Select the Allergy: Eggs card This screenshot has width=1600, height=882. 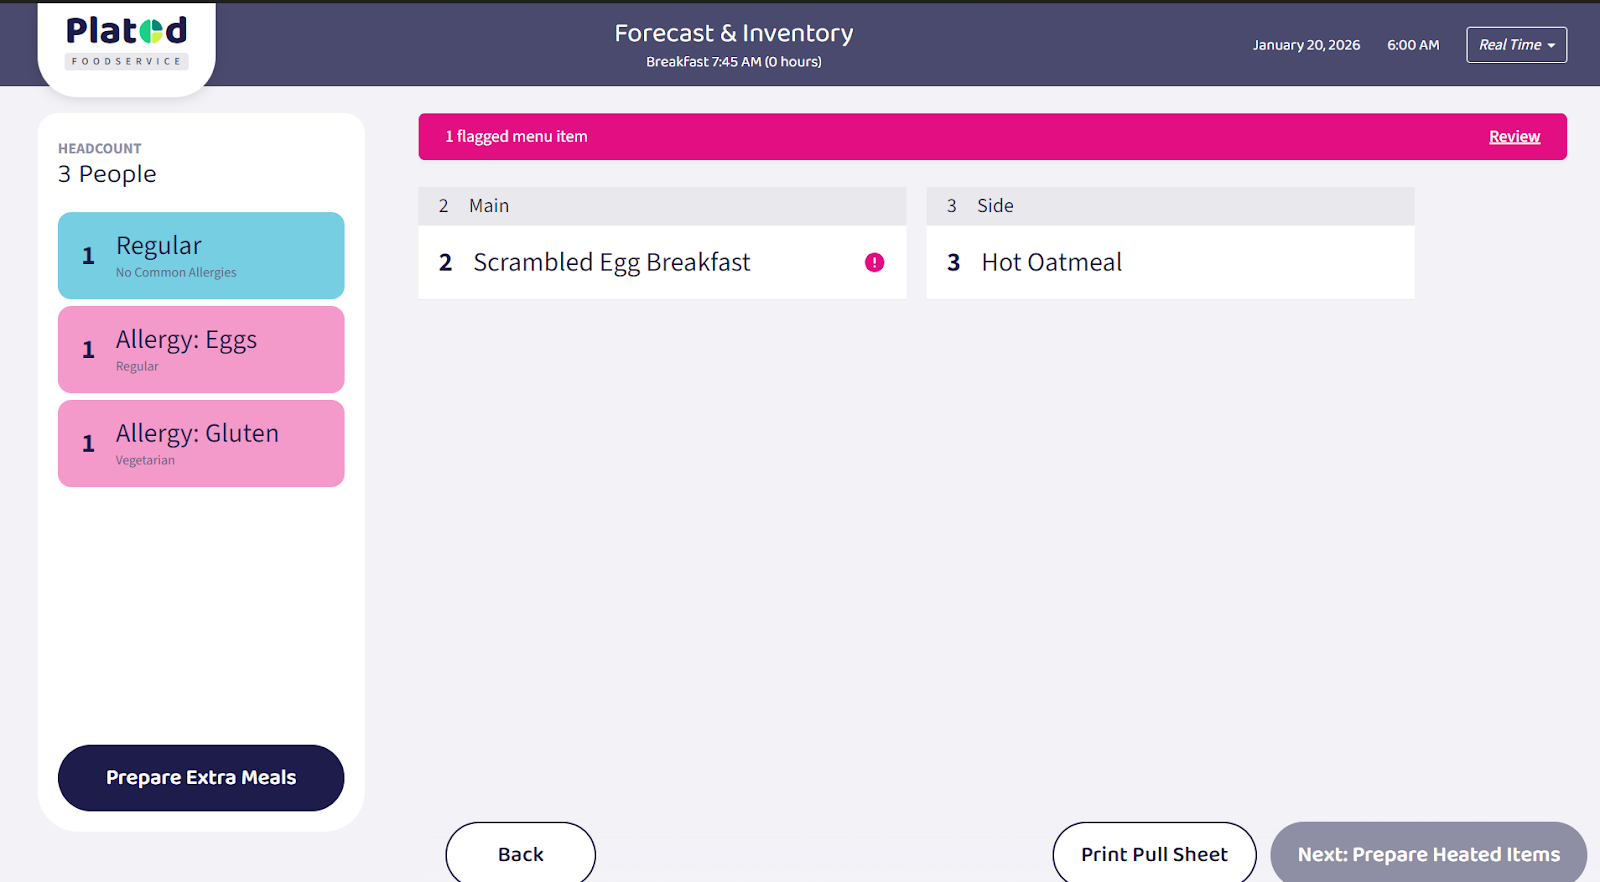(x=201, y=349)
